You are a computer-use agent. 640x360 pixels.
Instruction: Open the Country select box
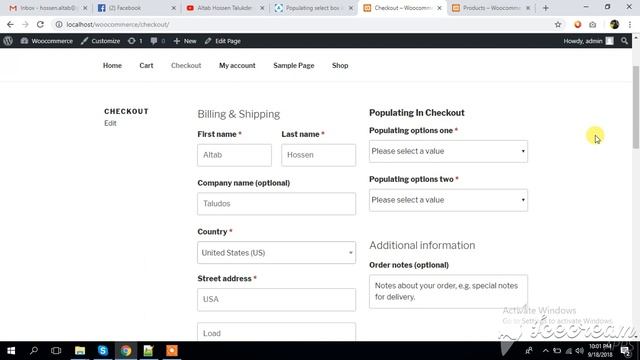point(276,253)
